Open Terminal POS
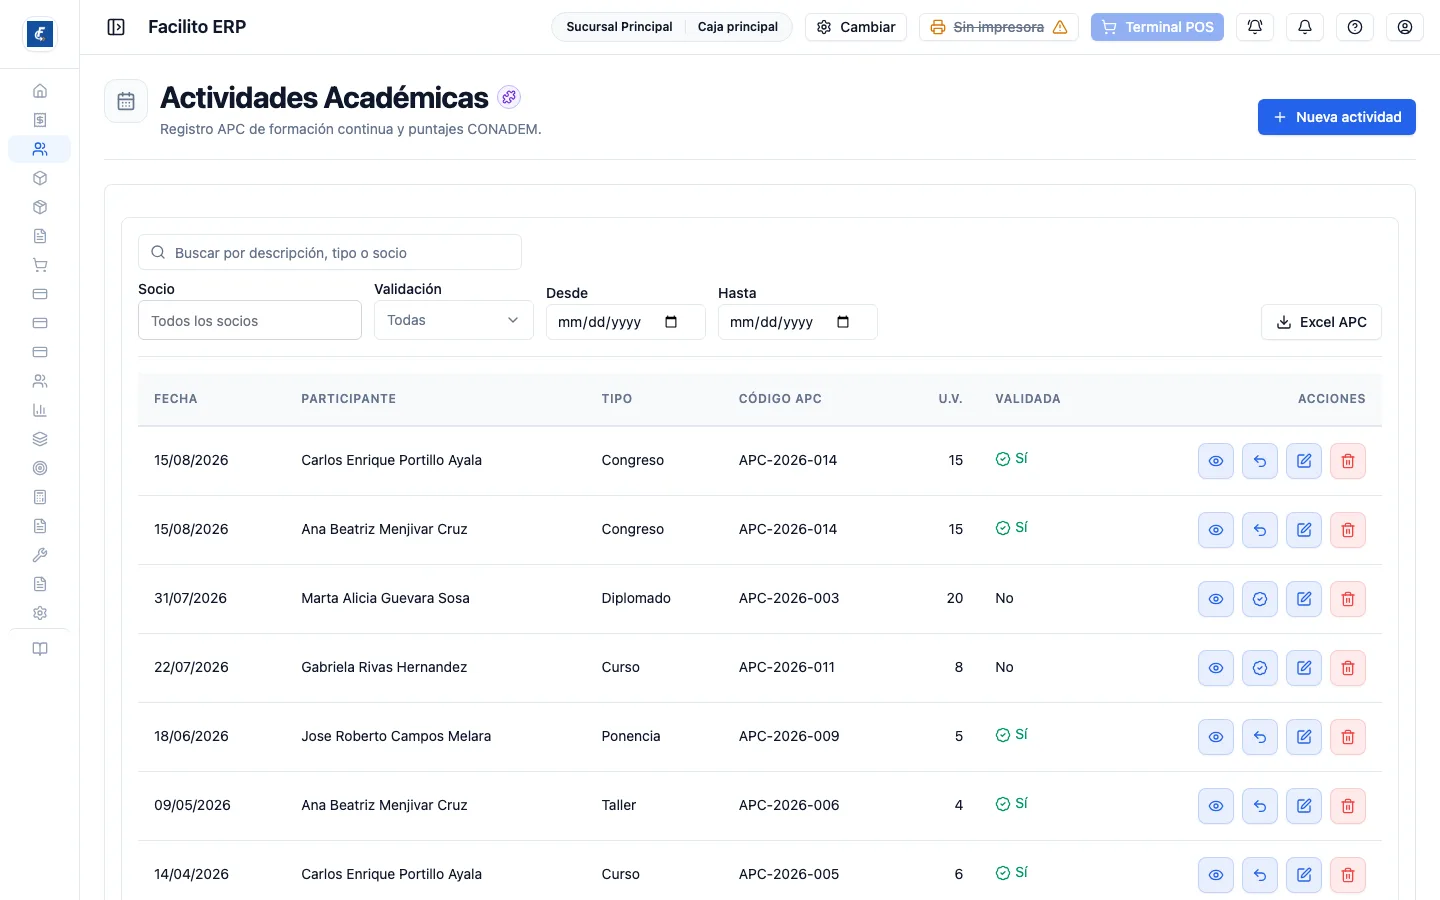Image resolution: width=1440 pixels, height=900 pixels. pyautogui.click(x=1157, y=27)
